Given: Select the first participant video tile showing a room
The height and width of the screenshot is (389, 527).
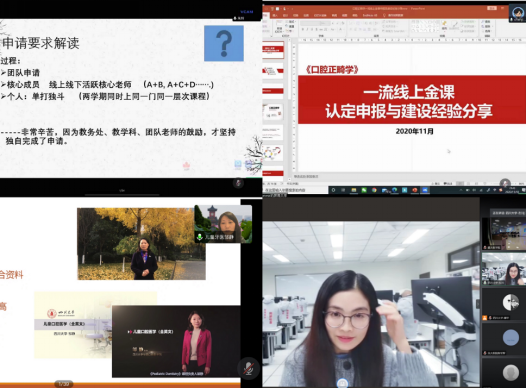Looking at the screenshot, I should (x=503, y=234).
